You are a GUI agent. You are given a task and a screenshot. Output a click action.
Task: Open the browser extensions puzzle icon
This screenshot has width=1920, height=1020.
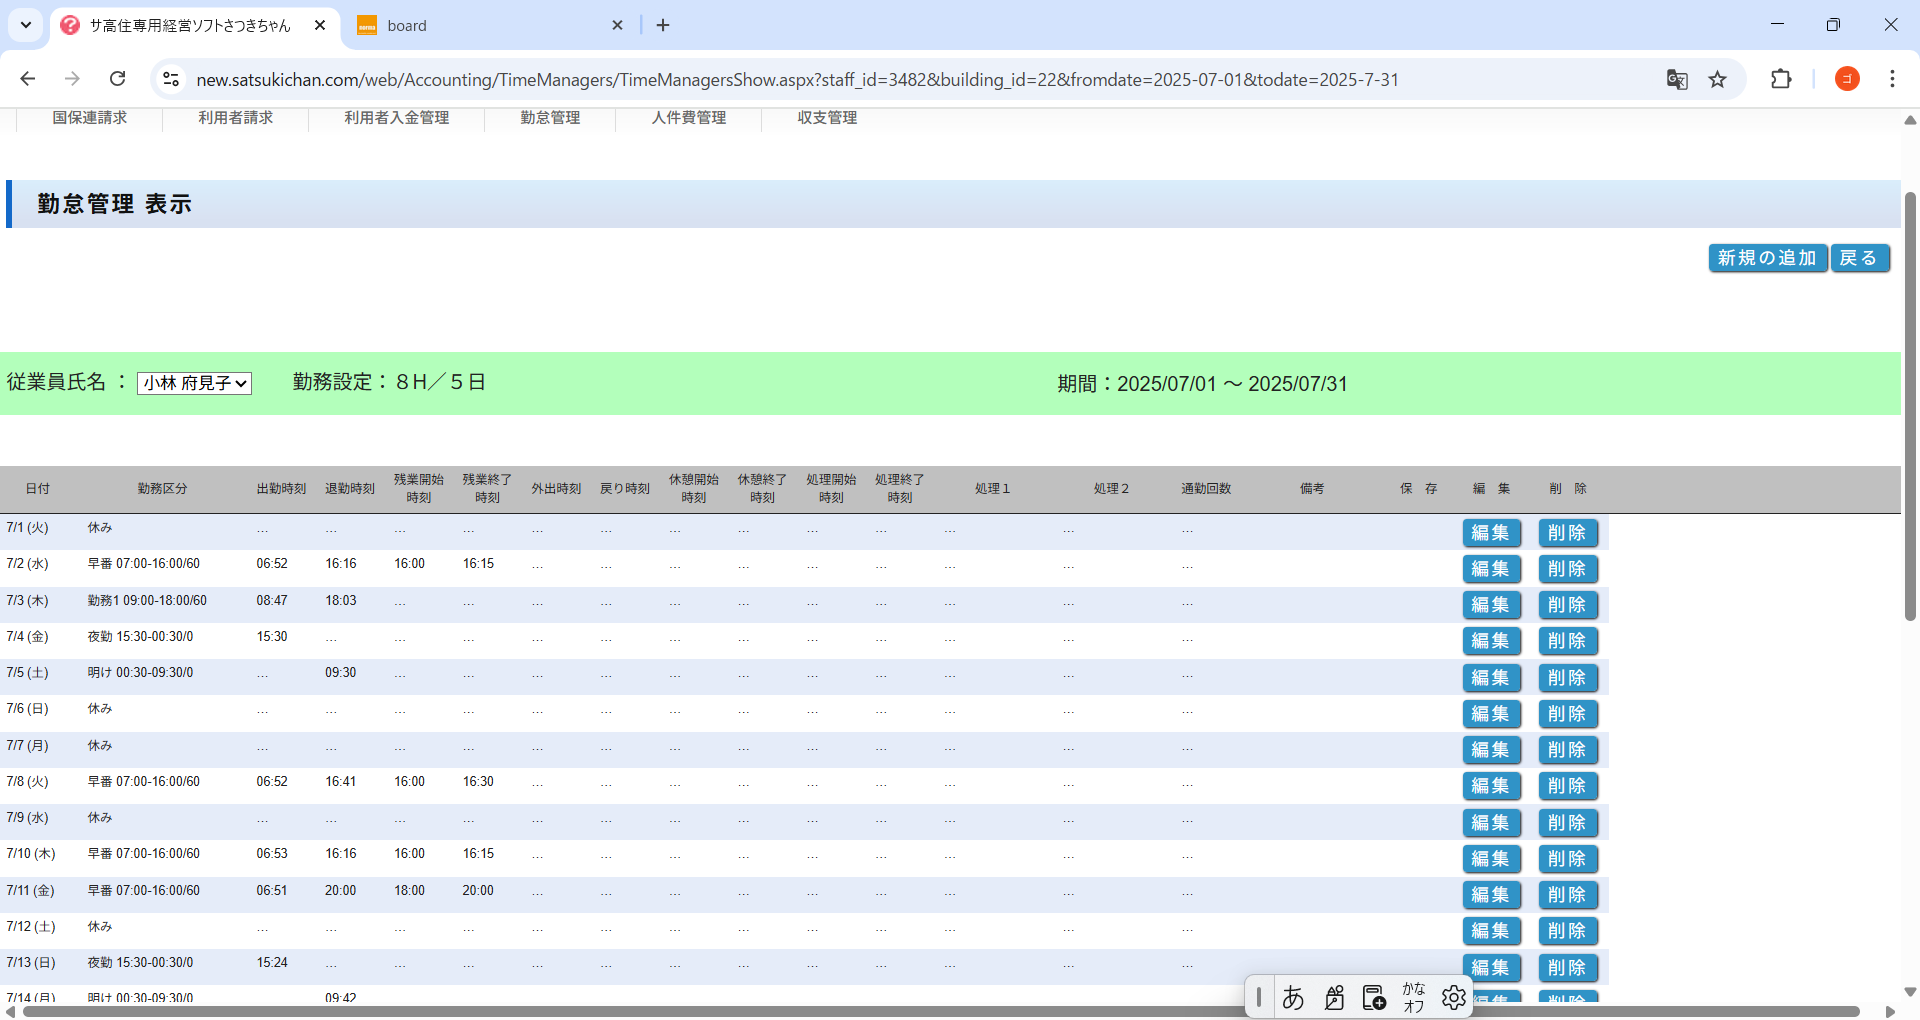[x=1781, y=79]
